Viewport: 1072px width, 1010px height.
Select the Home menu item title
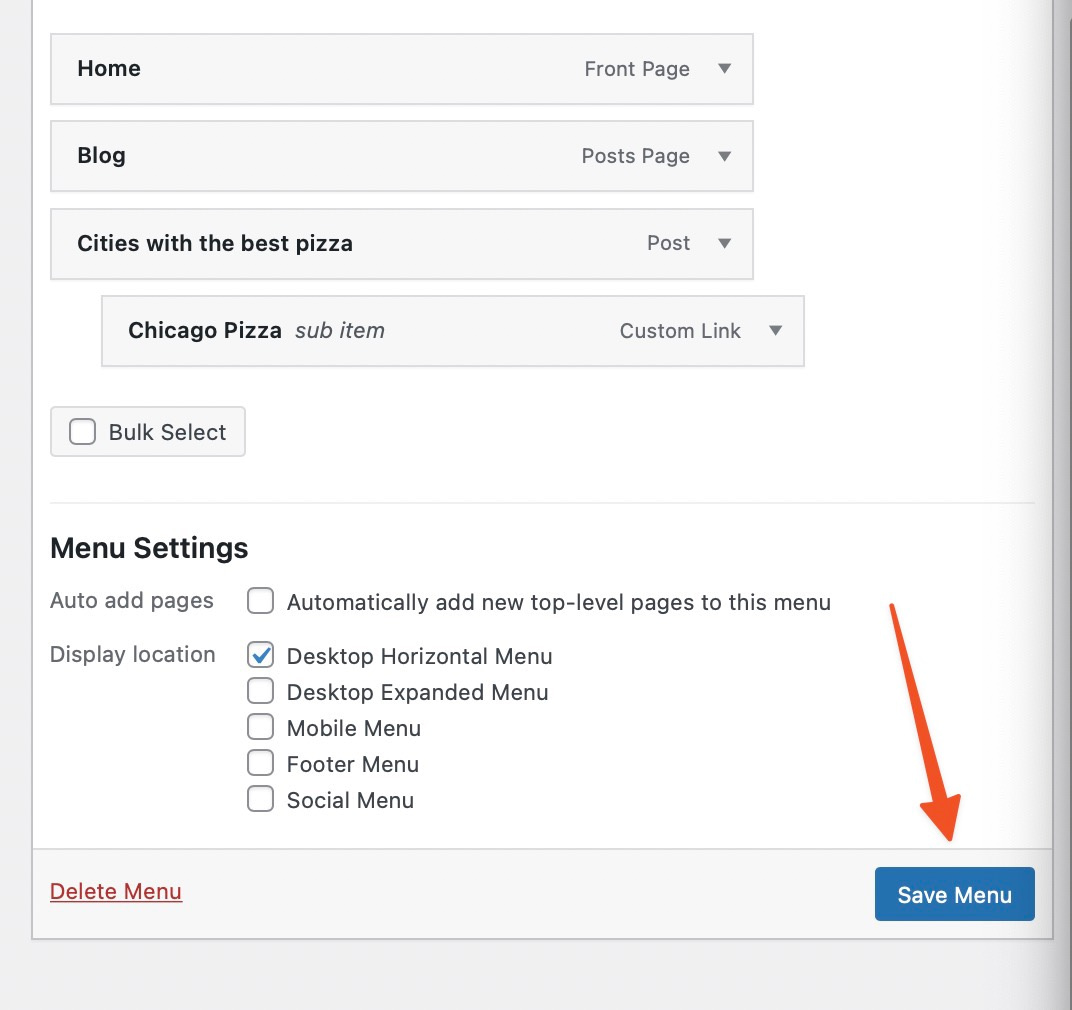[x=109, y=69]
